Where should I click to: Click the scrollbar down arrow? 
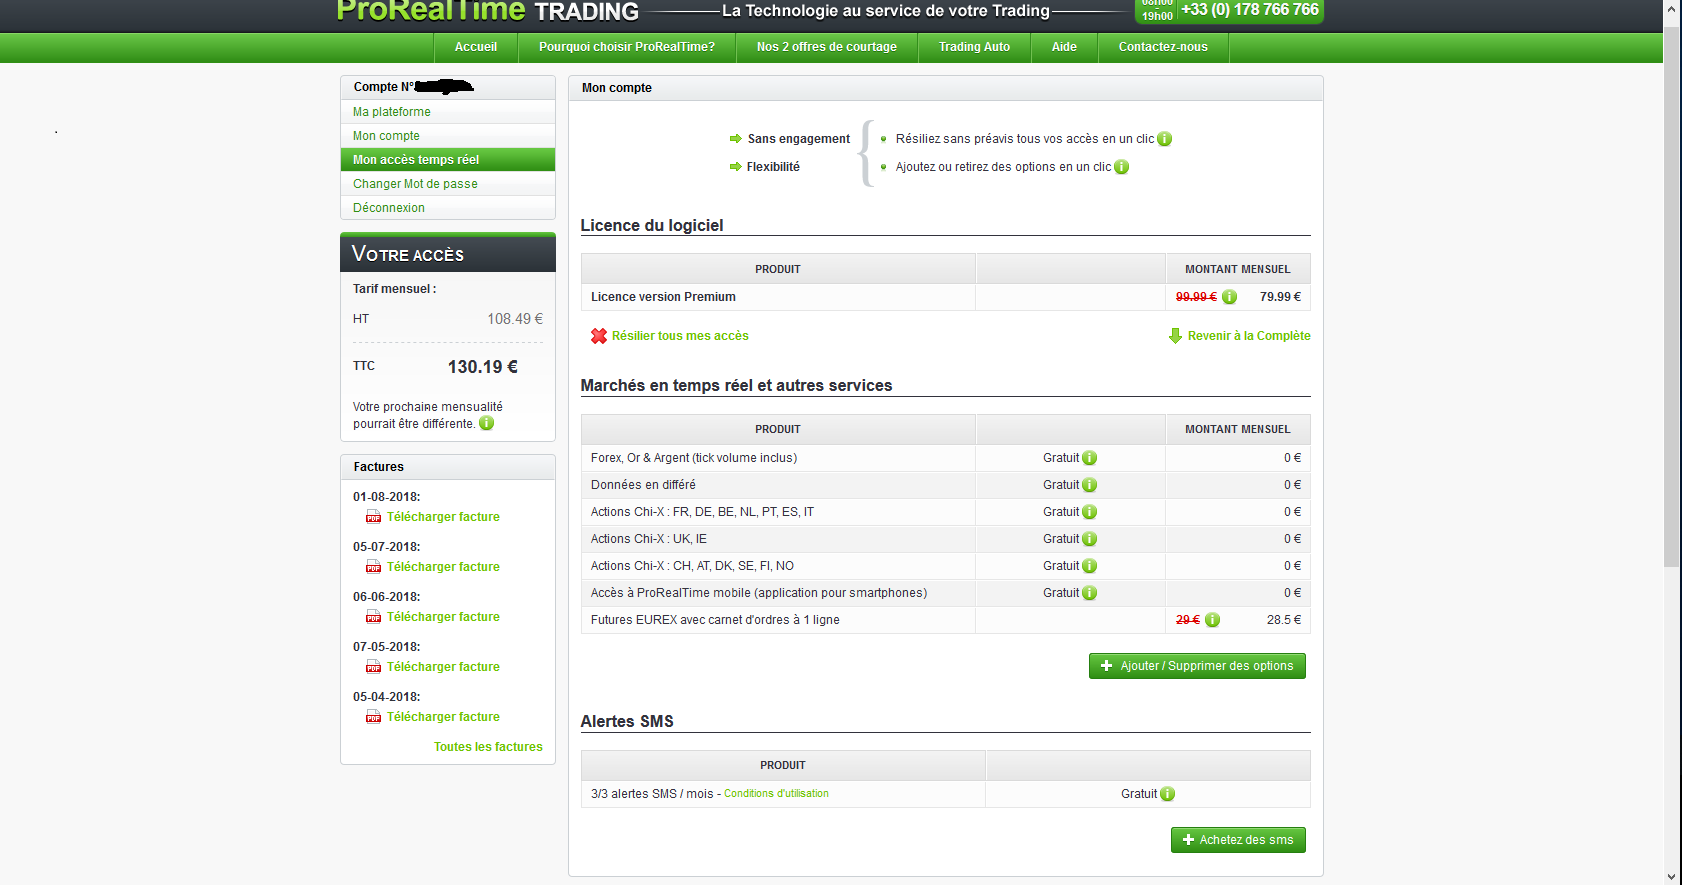pos(1672,877)
